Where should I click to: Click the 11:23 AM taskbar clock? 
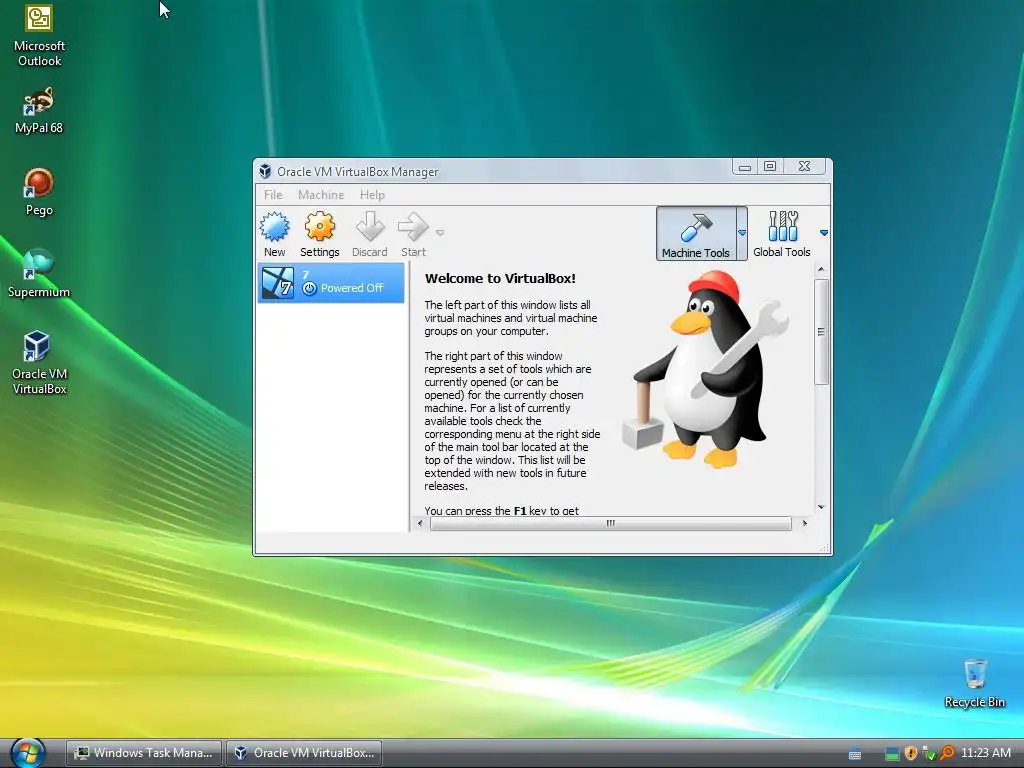(985, 753)
